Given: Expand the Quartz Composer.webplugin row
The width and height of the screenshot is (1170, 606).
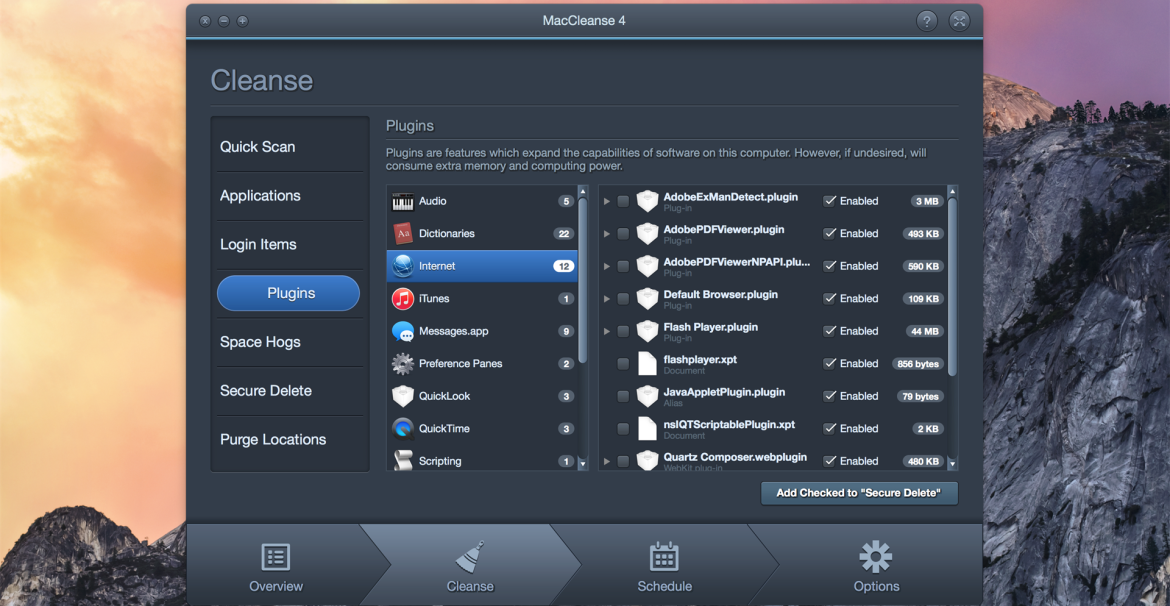Looking at the screenshot, I should point(607,461).
